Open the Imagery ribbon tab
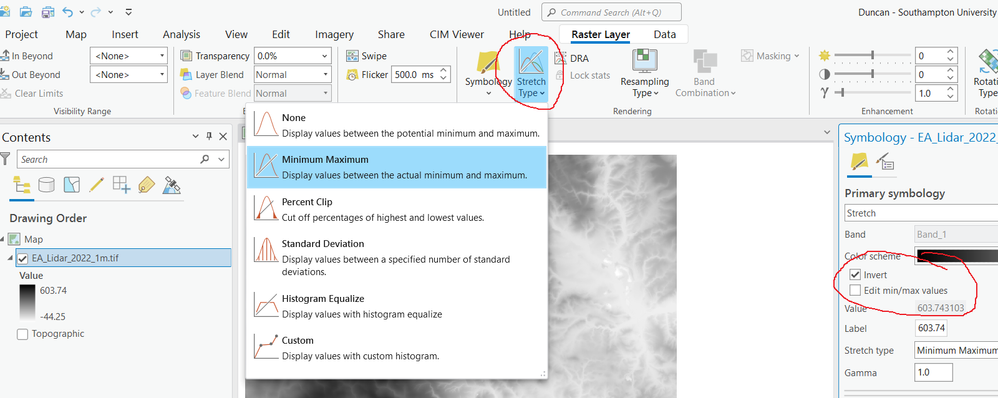The image size is (998, 398). coord(334,34)
